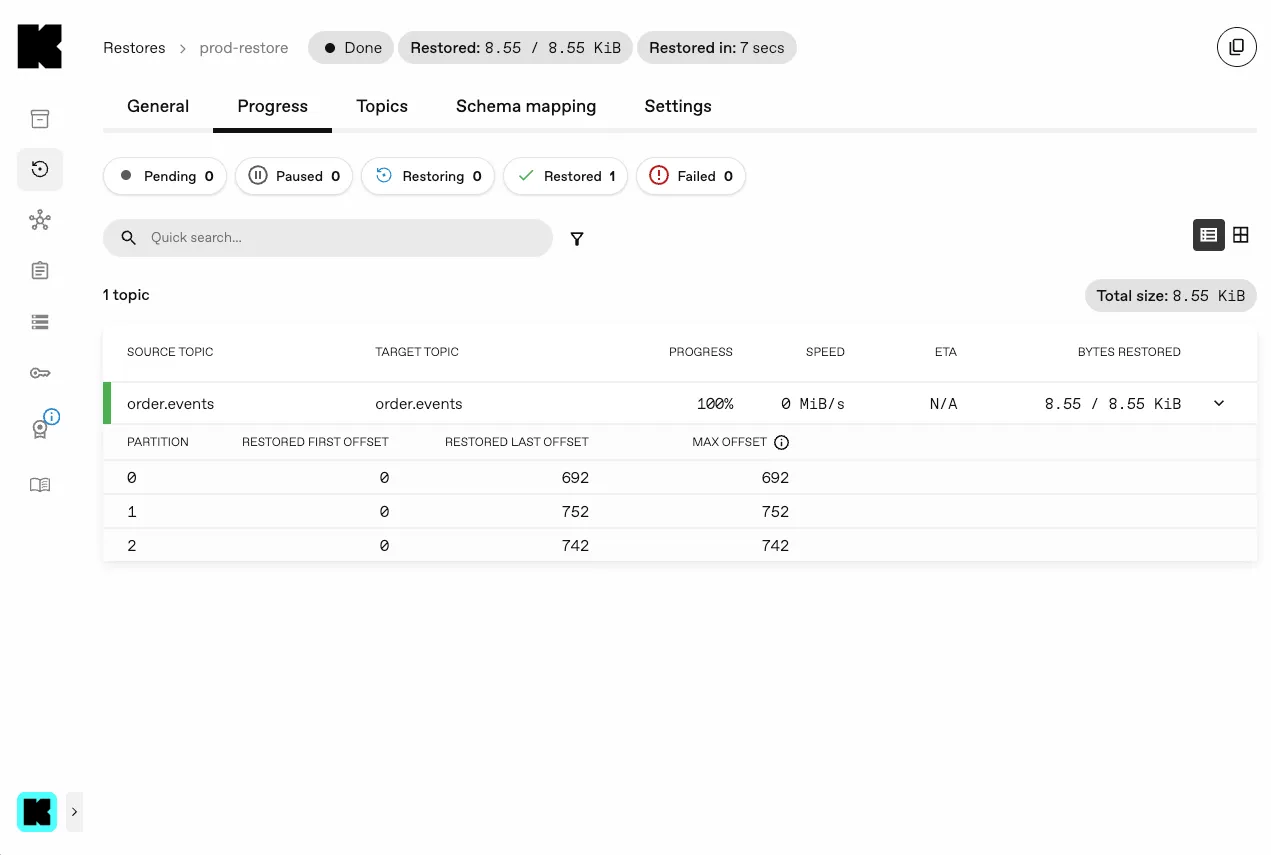Click the Progress column header
1271x855 pixels.
click(701, 352)
